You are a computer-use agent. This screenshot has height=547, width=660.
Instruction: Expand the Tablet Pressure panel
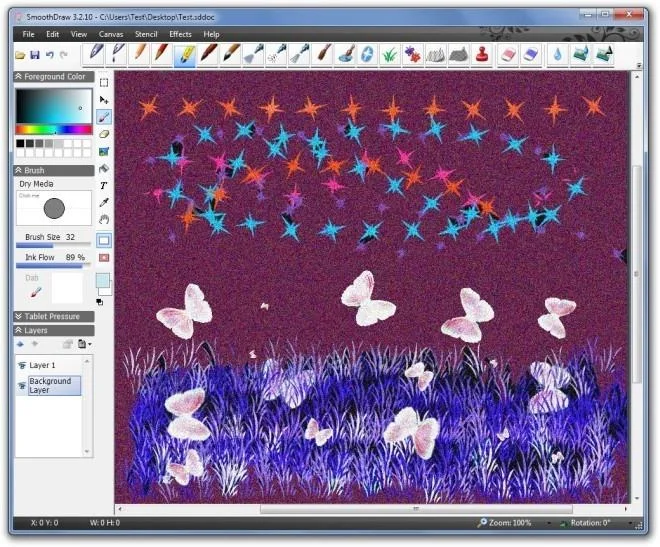point(54,316)
